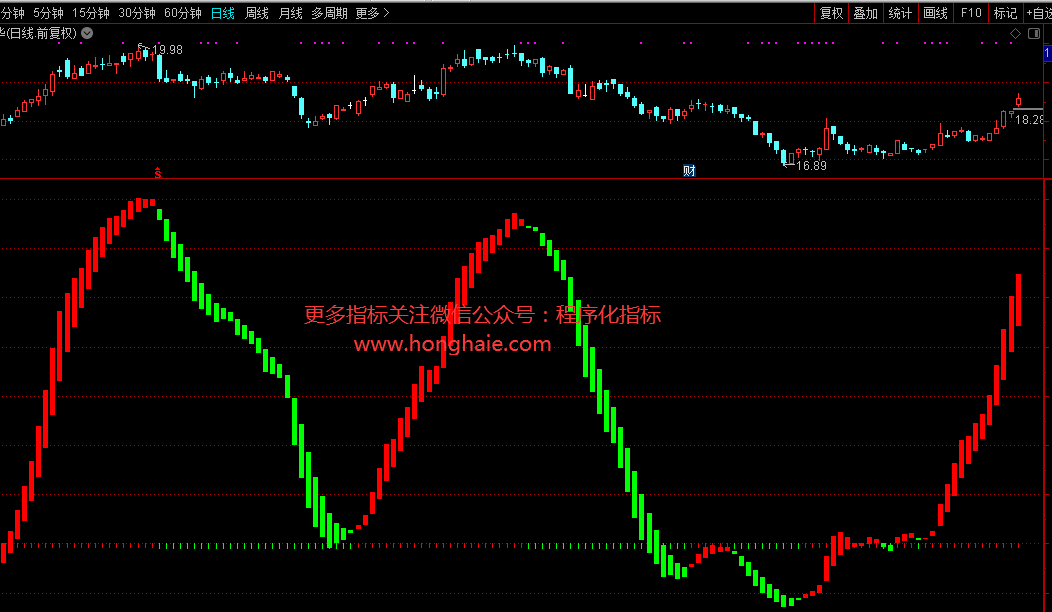Open the chart title dropdown arrow
Screen dimensions: 1052x612
point(87,33)
